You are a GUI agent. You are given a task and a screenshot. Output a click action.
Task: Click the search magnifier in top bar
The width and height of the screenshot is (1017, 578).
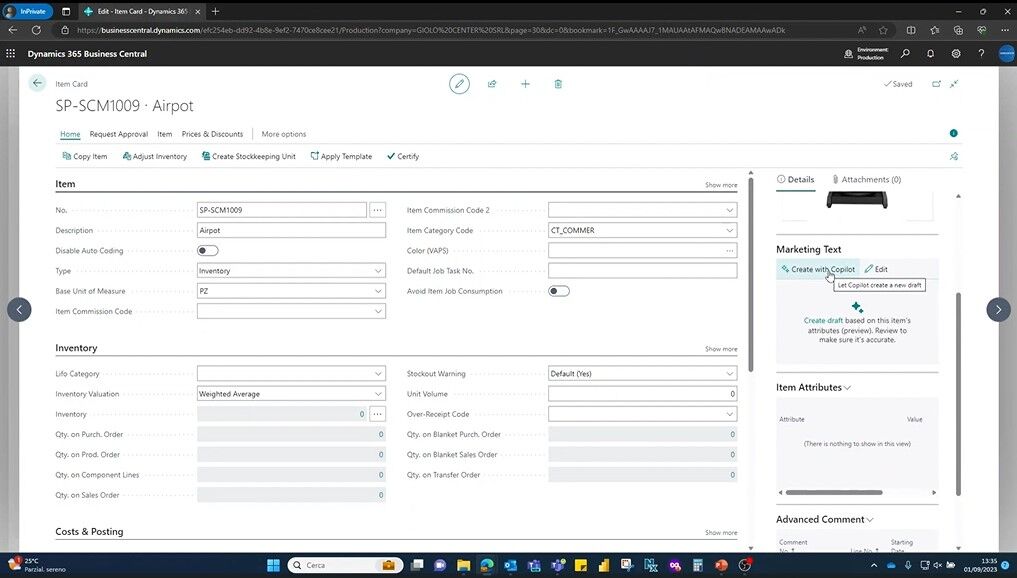tap(905, 54)
